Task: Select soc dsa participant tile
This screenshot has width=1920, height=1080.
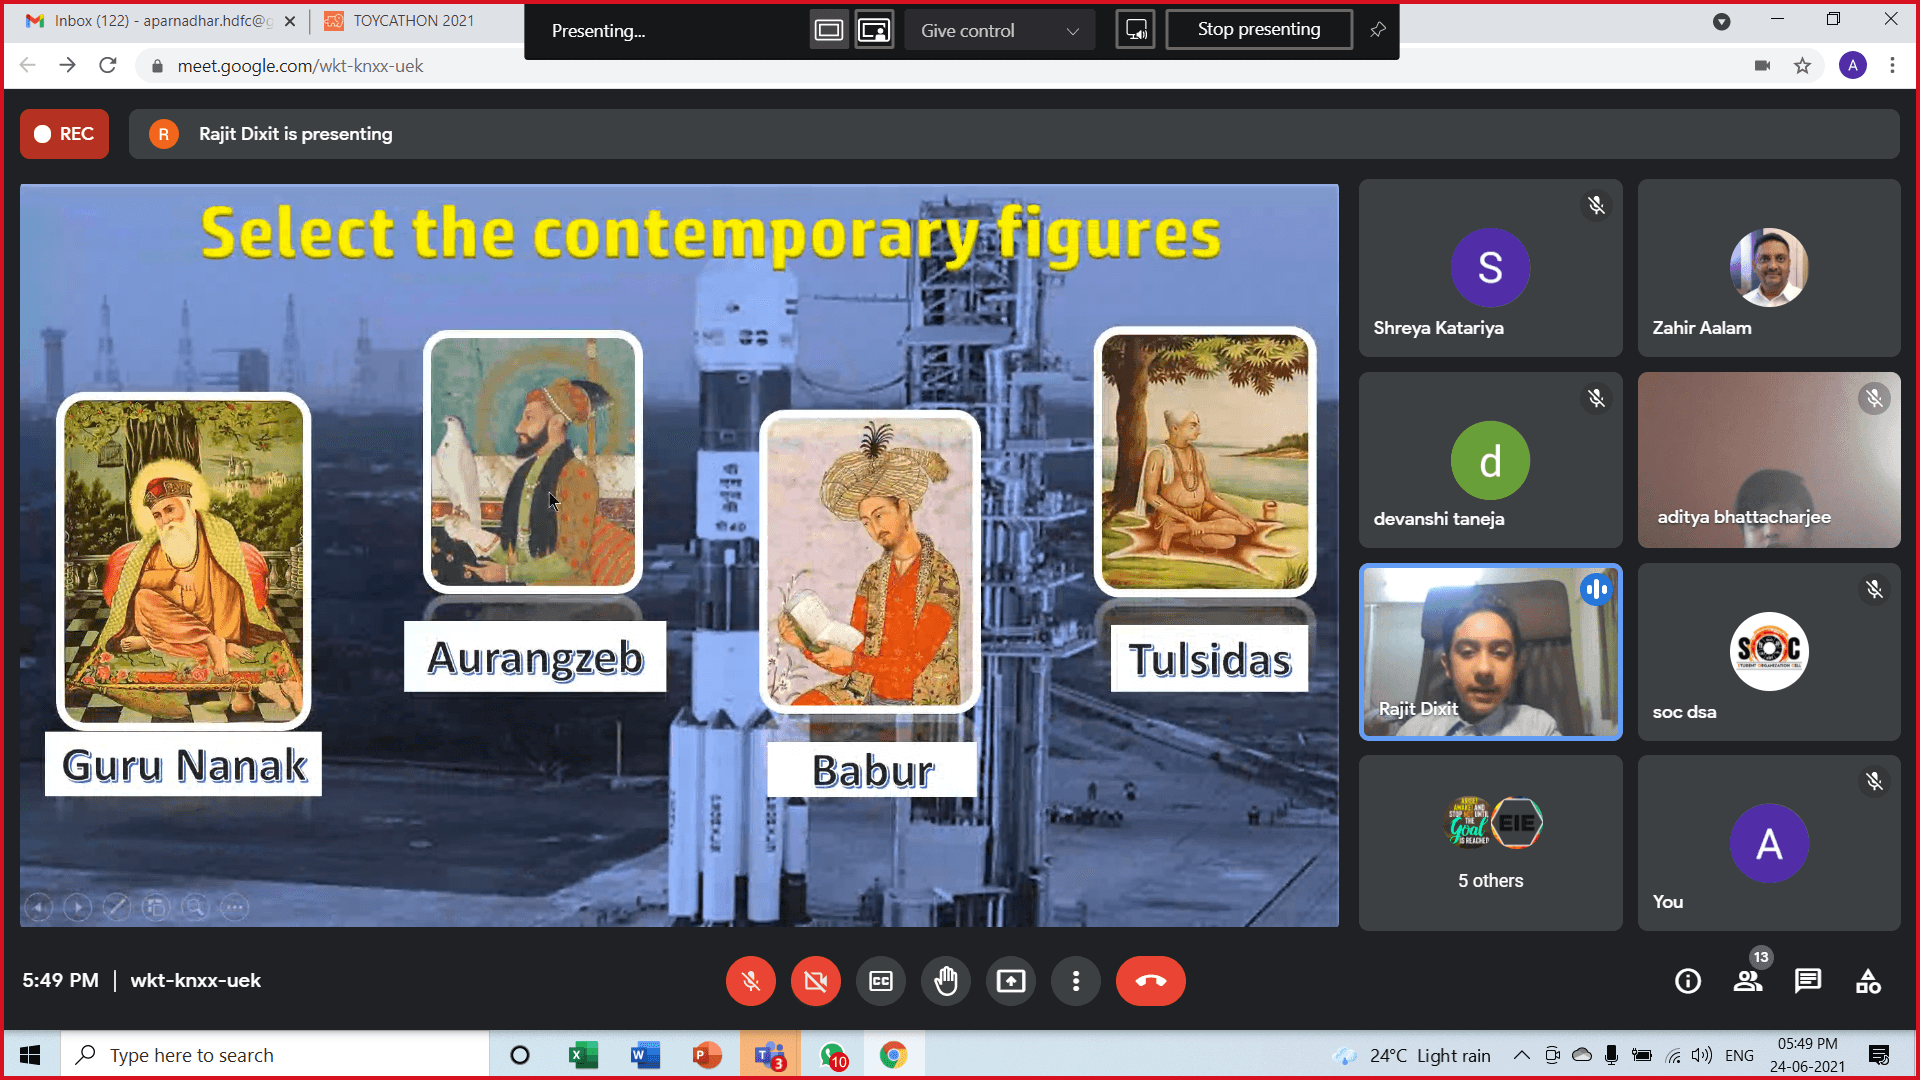Action: pos(1769,652)
